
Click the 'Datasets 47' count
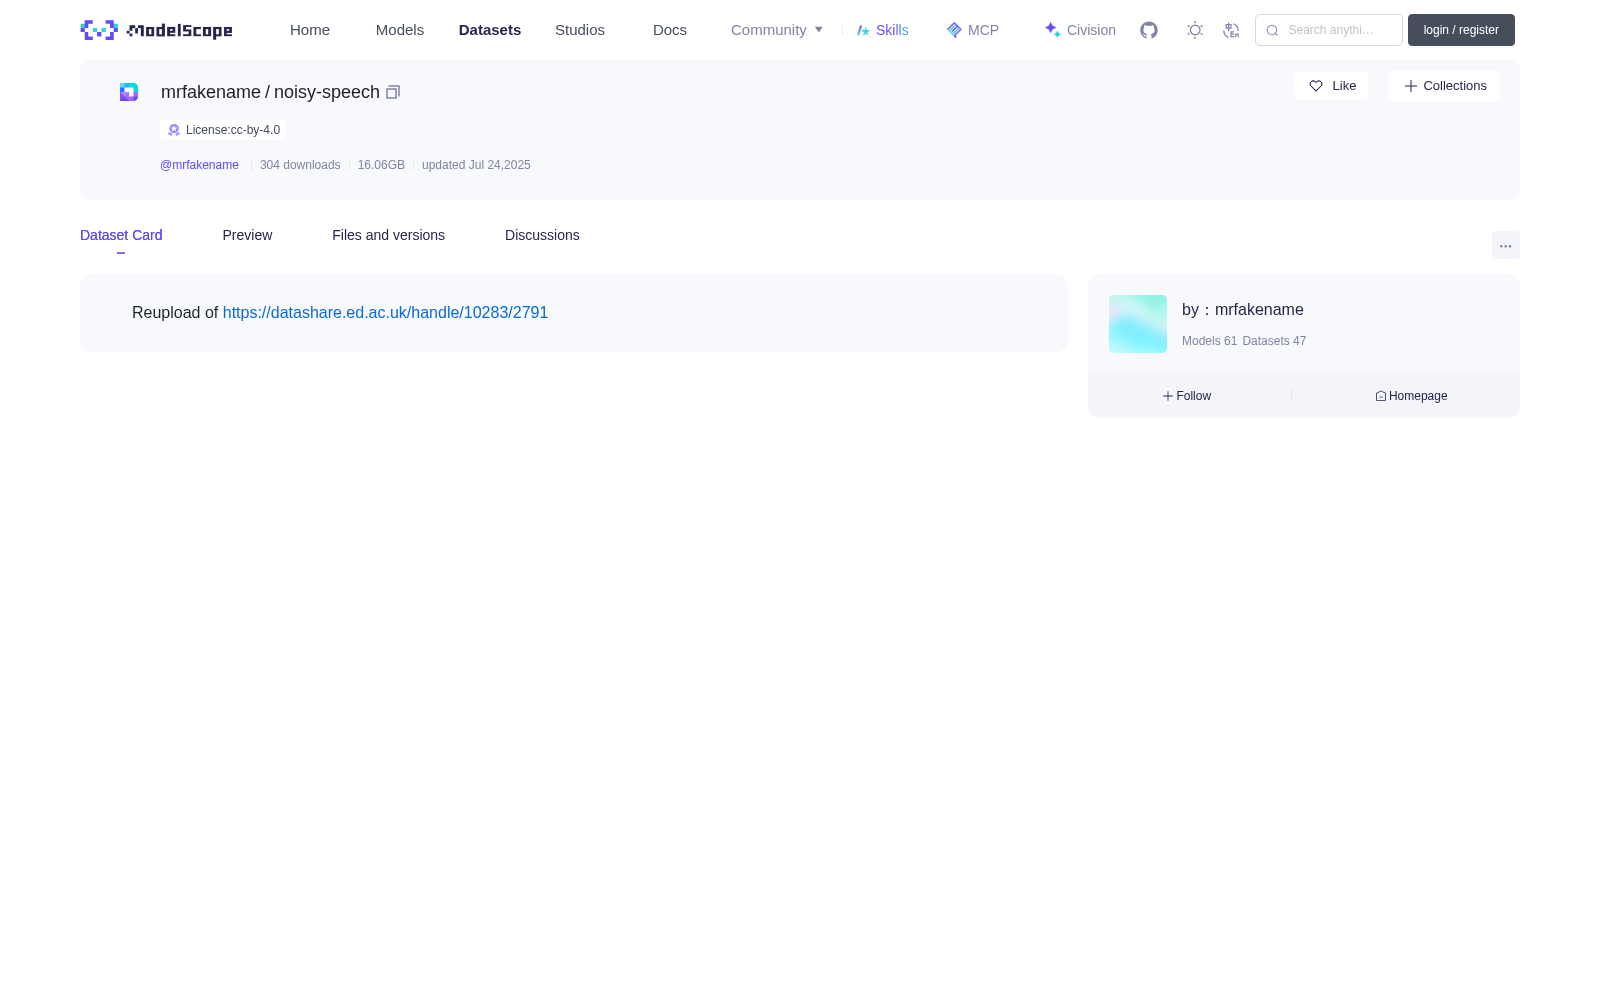1274,341
